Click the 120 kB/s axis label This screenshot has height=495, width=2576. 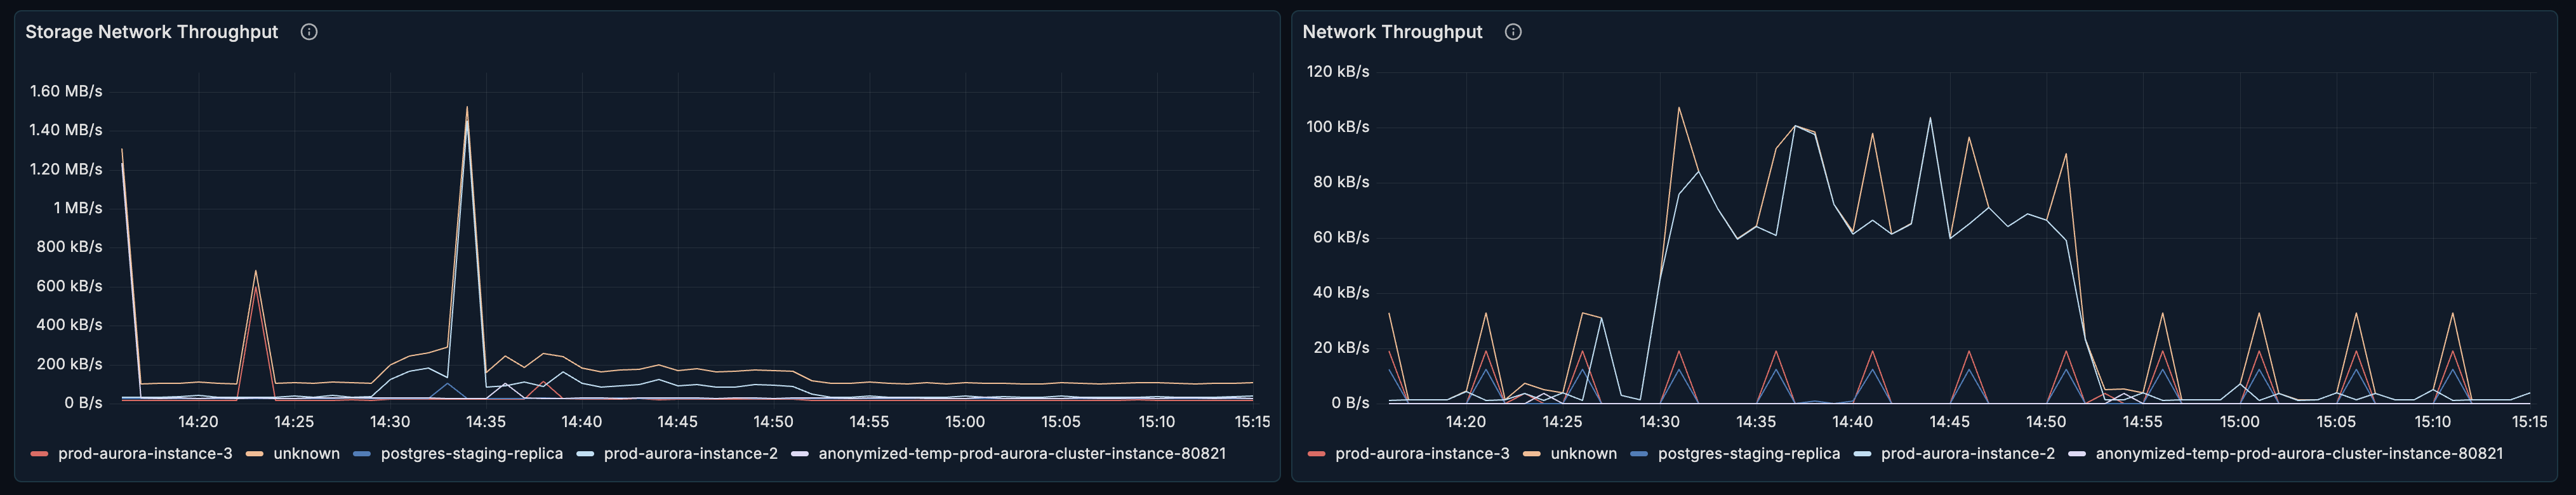1338,72
